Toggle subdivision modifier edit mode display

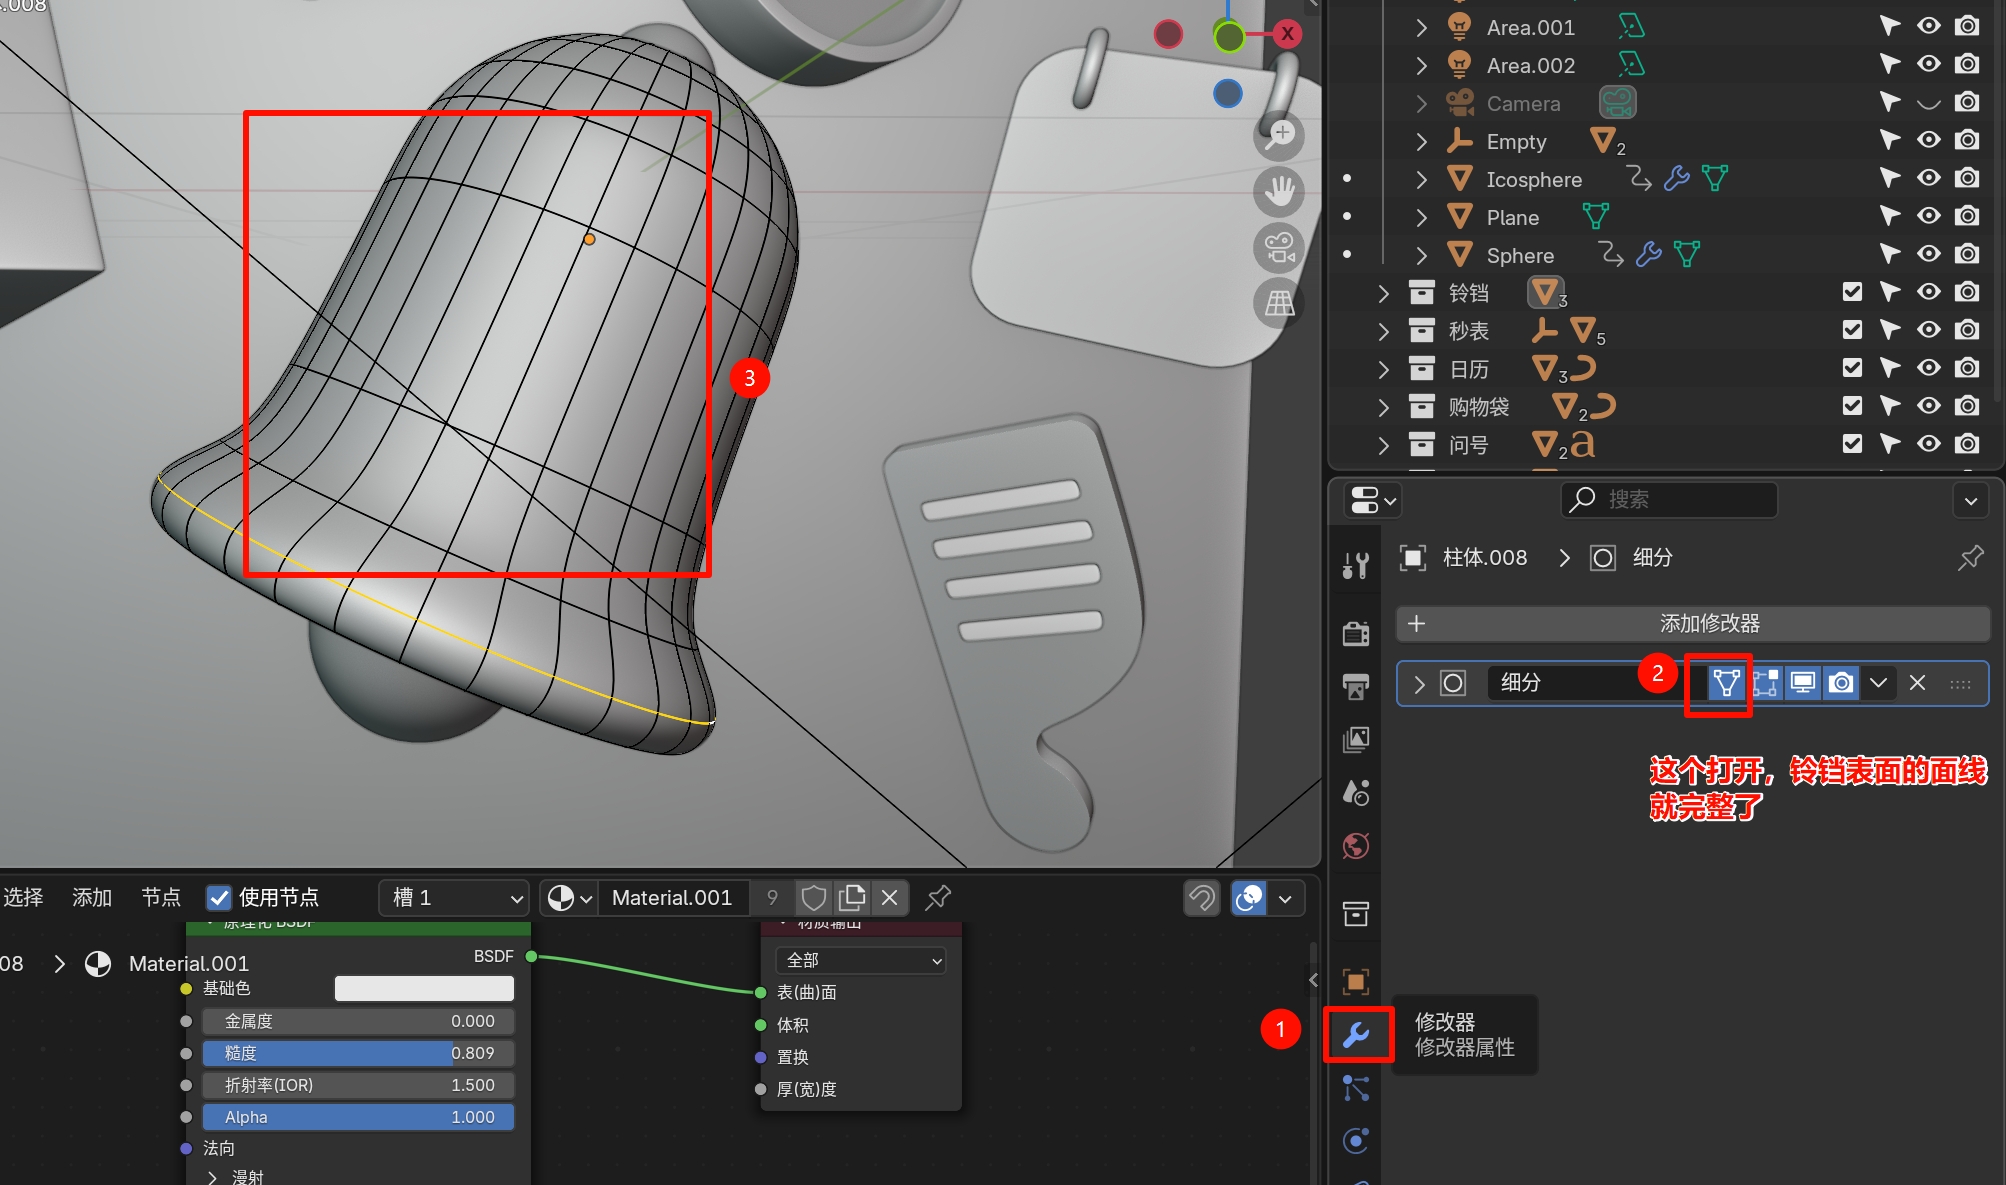[x=1765, y=683]
